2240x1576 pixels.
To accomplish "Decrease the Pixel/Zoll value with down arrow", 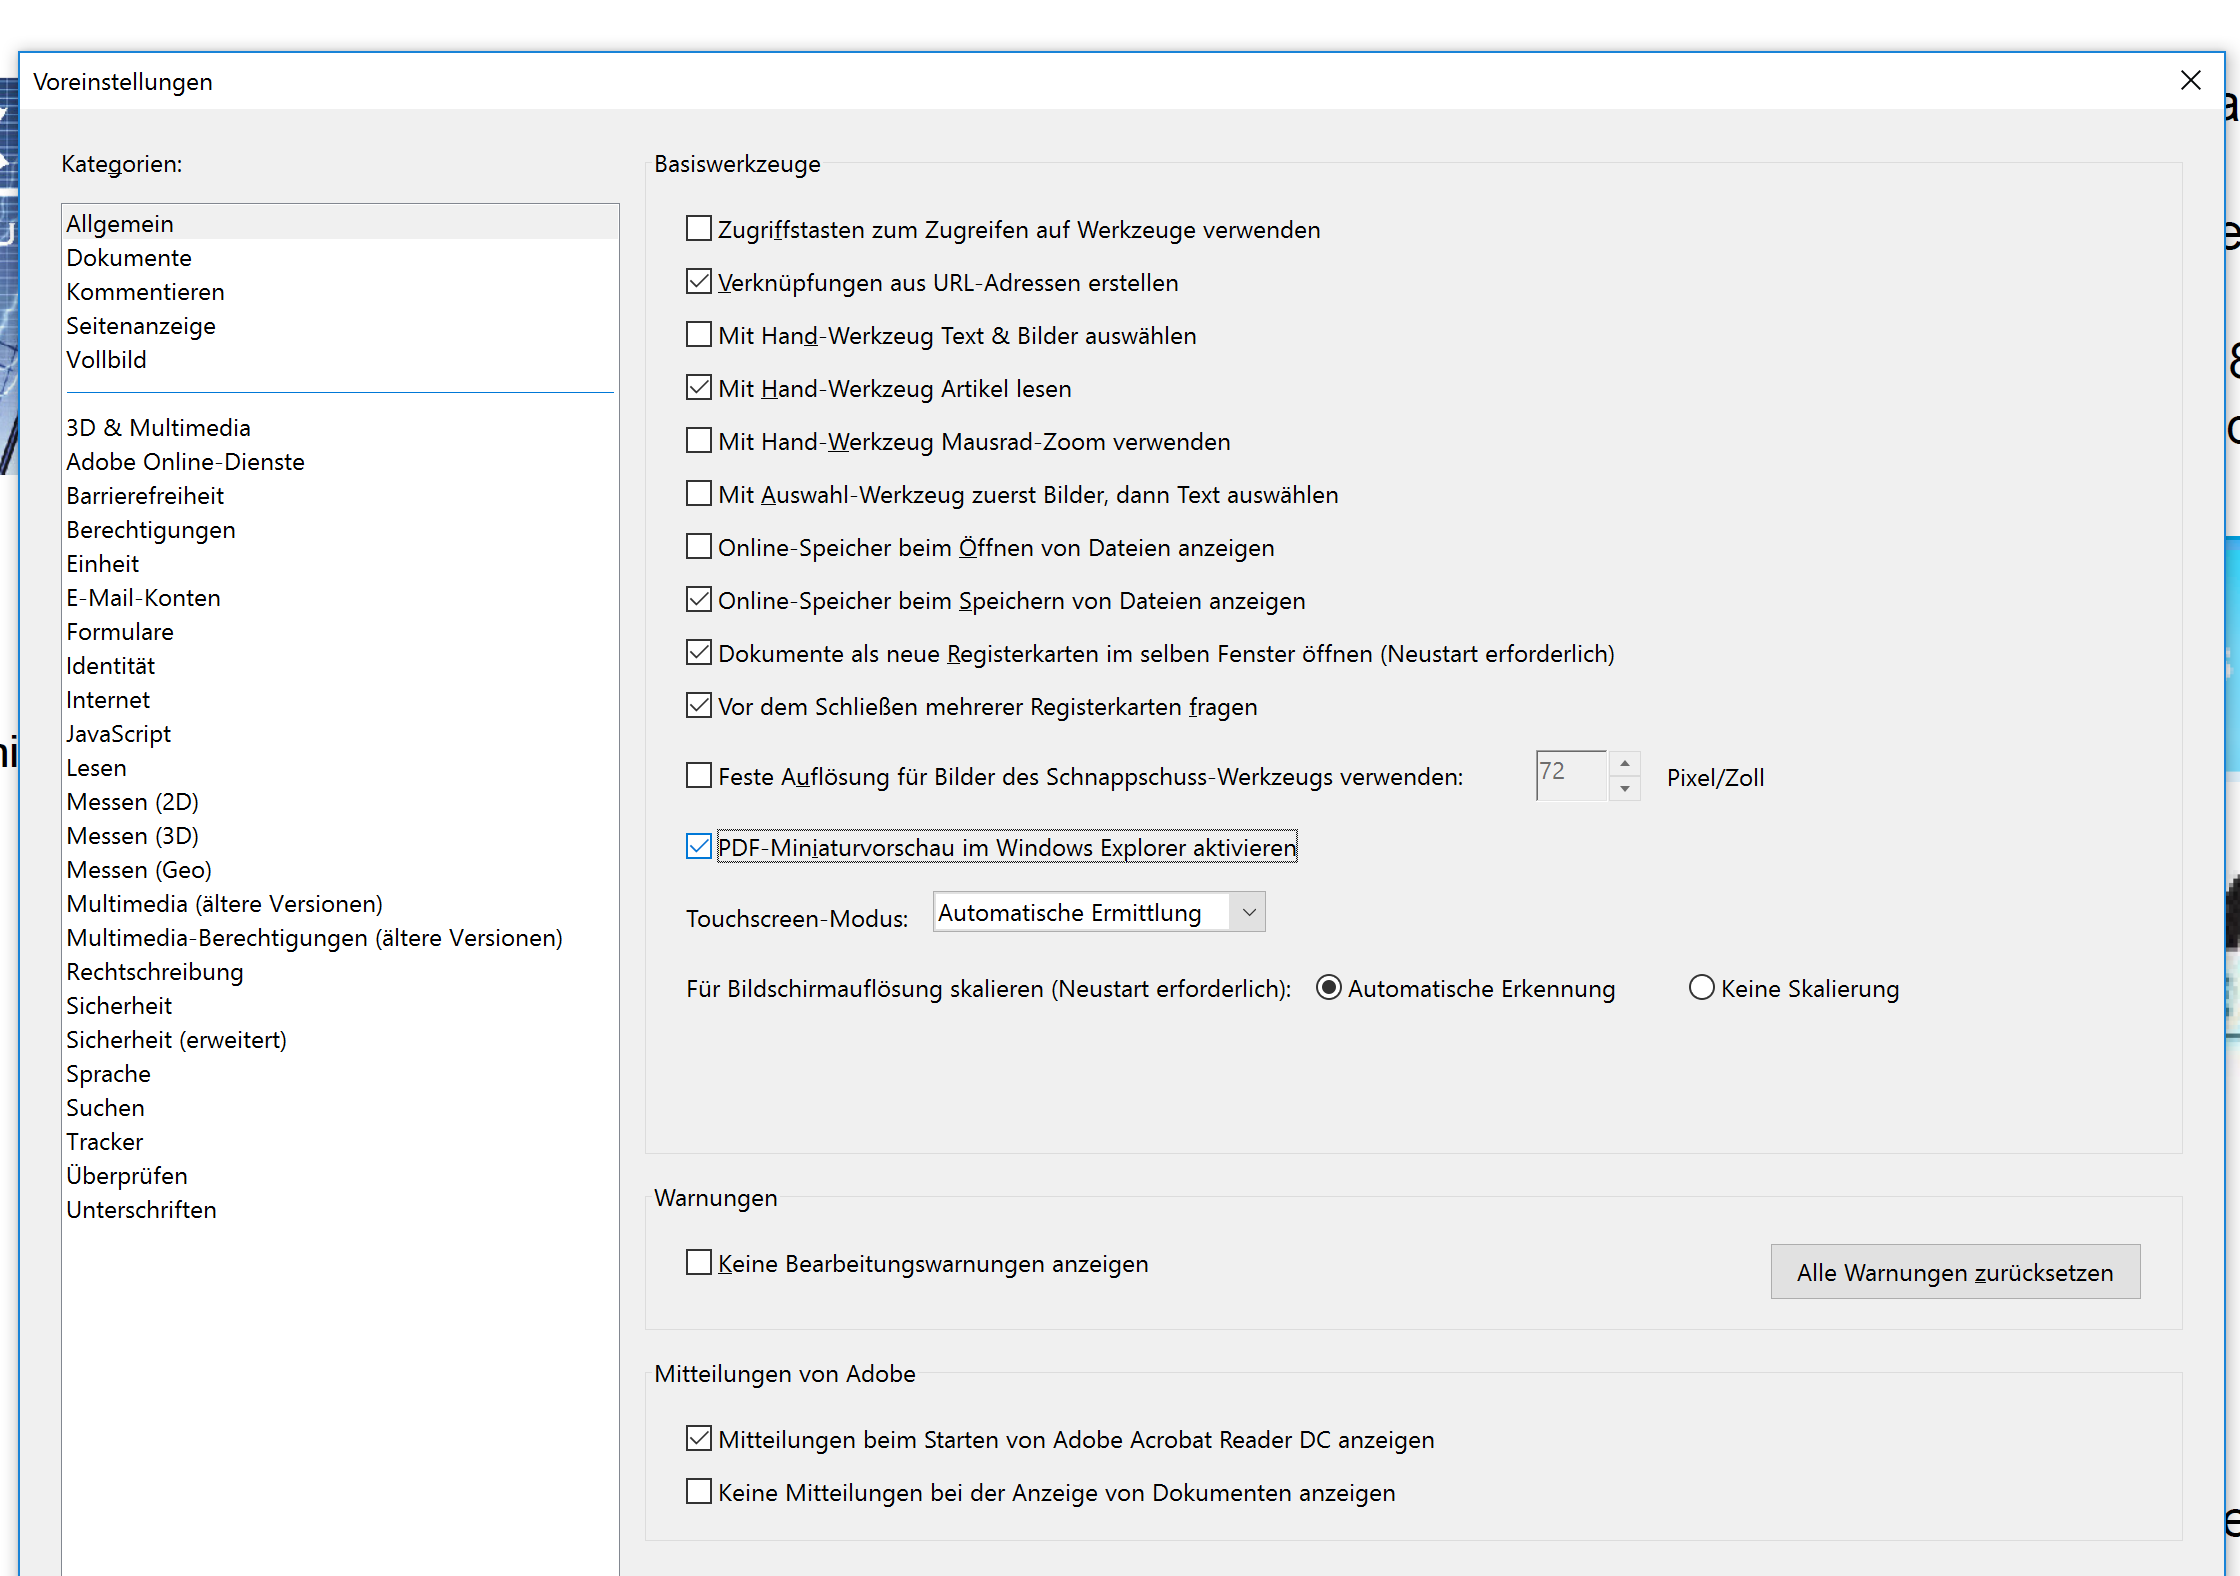I will pyautogui.click(x=1625, y=789).
